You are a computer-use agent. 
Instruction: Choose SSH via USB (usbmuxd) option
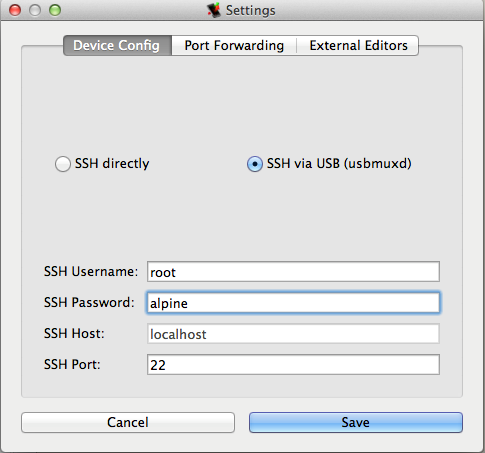pyautogui.click(x=255, y=164)
